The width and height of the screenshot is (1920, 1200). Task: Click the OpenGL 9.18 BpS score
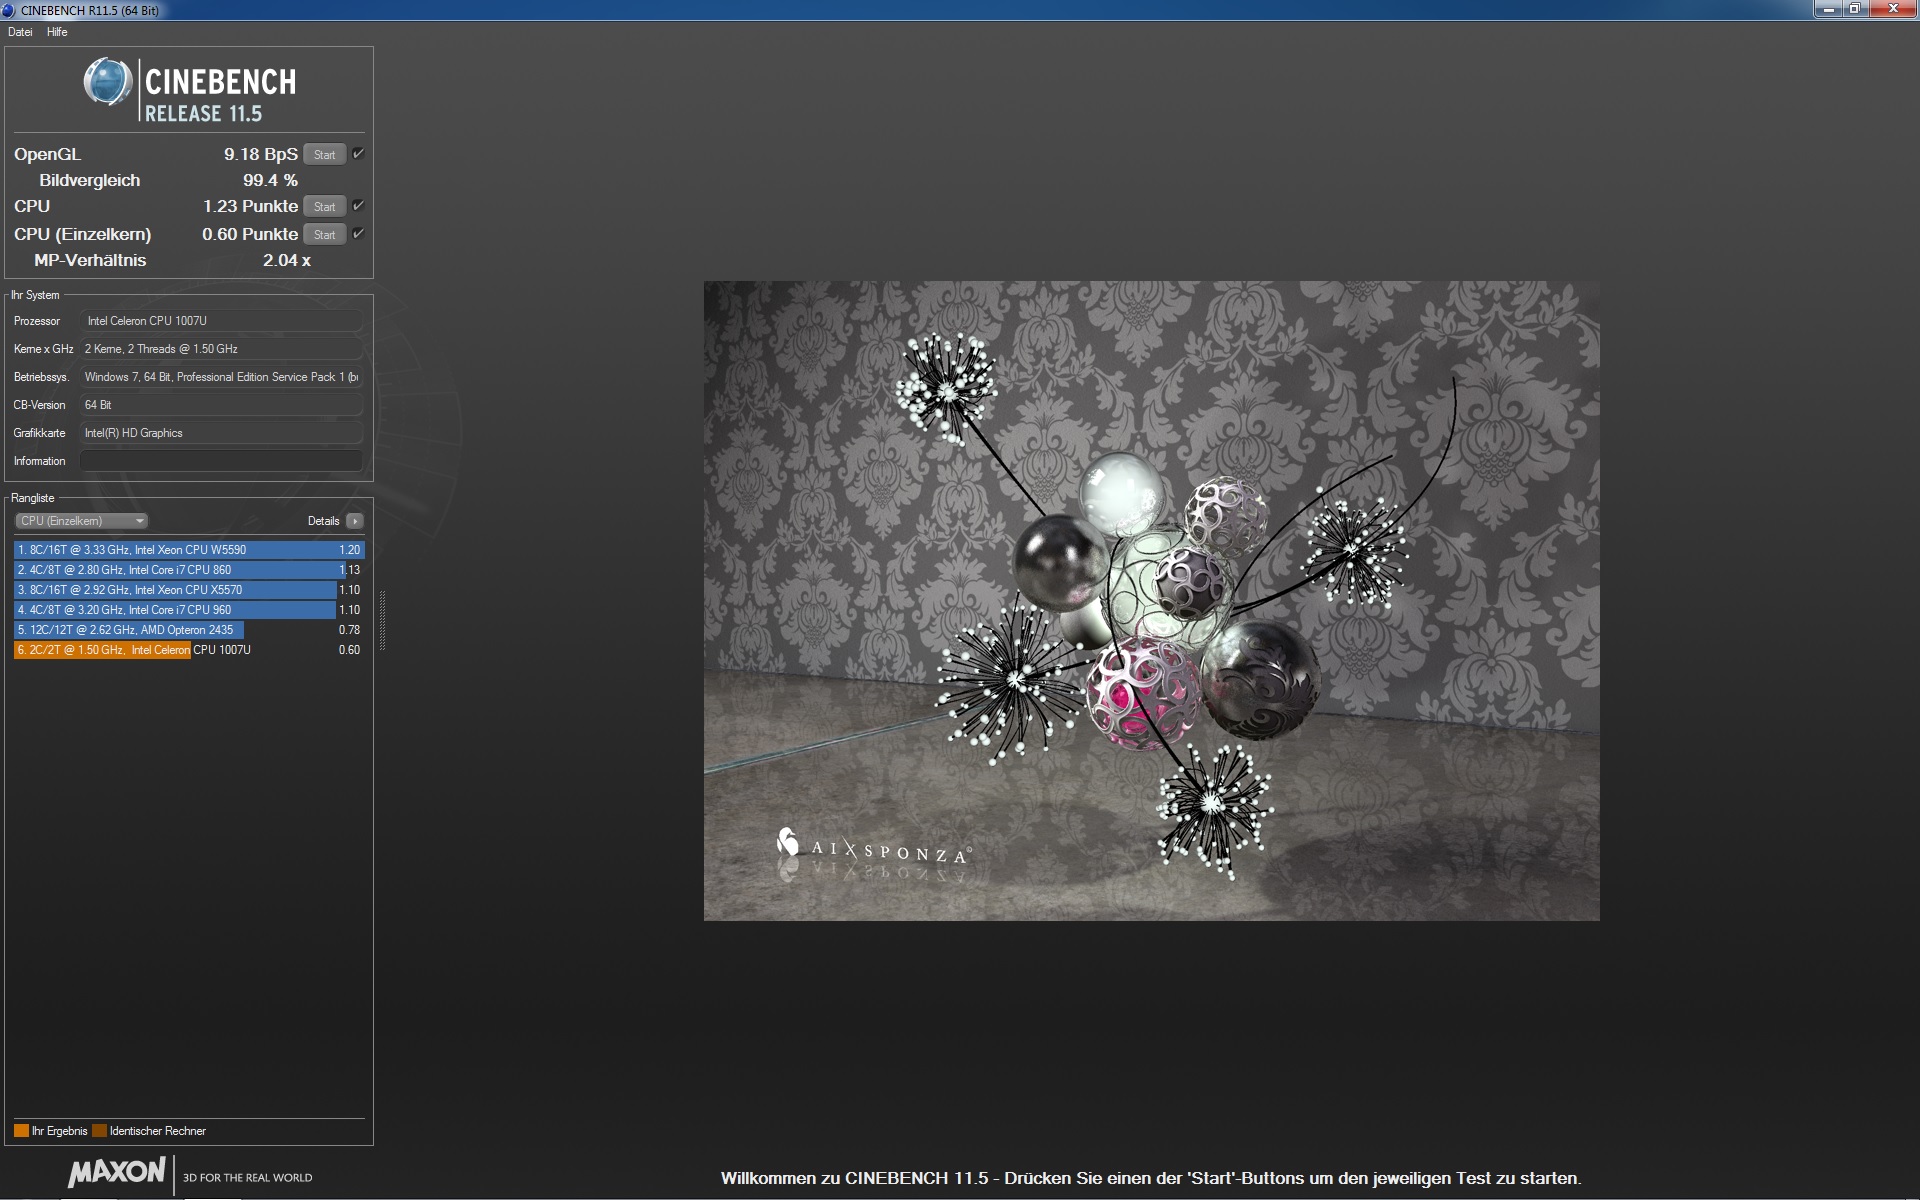pos(260,154)
